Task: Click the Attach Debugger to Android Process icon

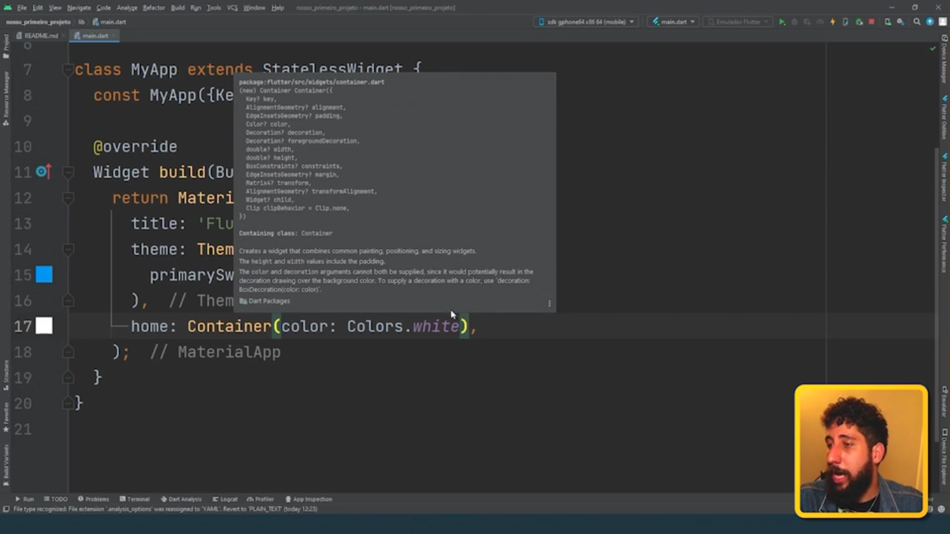Action: pos(859,22)
